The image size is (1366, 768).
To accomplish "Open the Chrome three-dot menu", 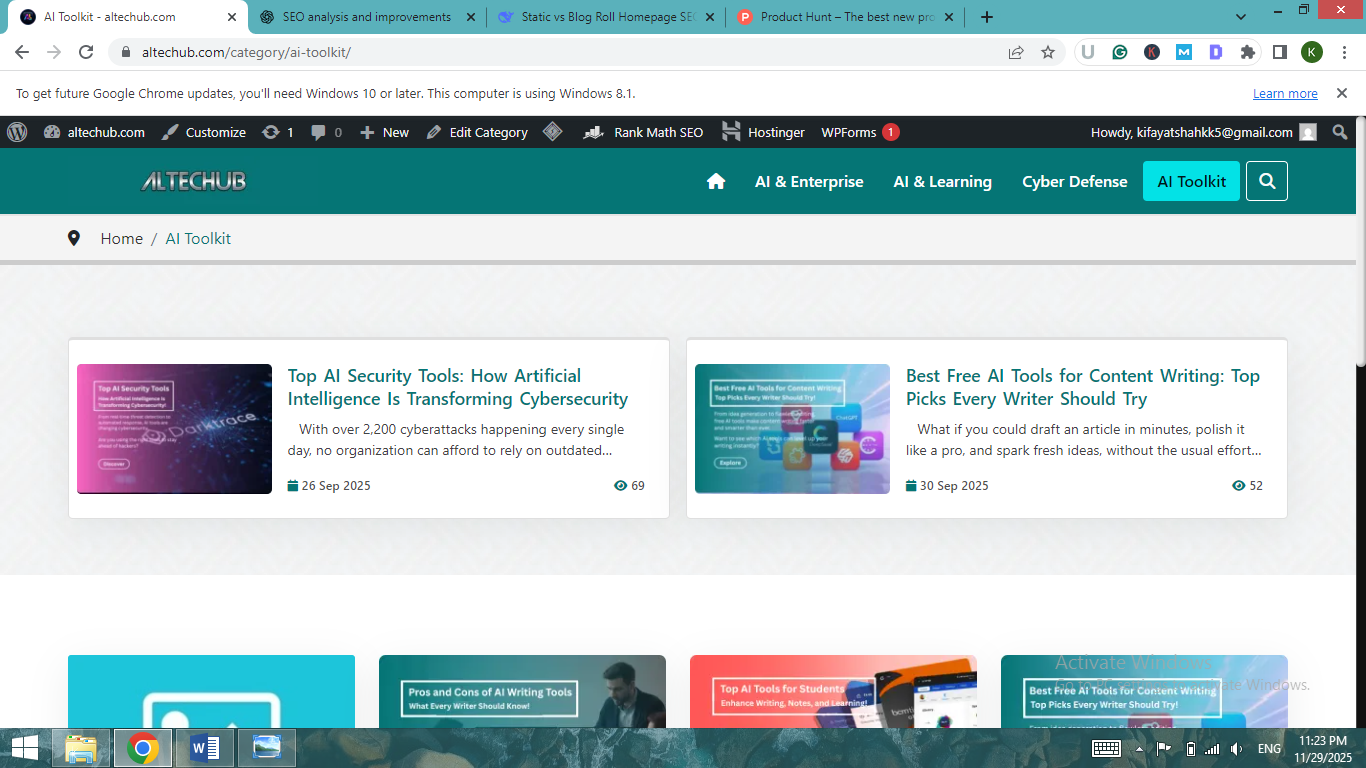I will (x=1343, y=52).
